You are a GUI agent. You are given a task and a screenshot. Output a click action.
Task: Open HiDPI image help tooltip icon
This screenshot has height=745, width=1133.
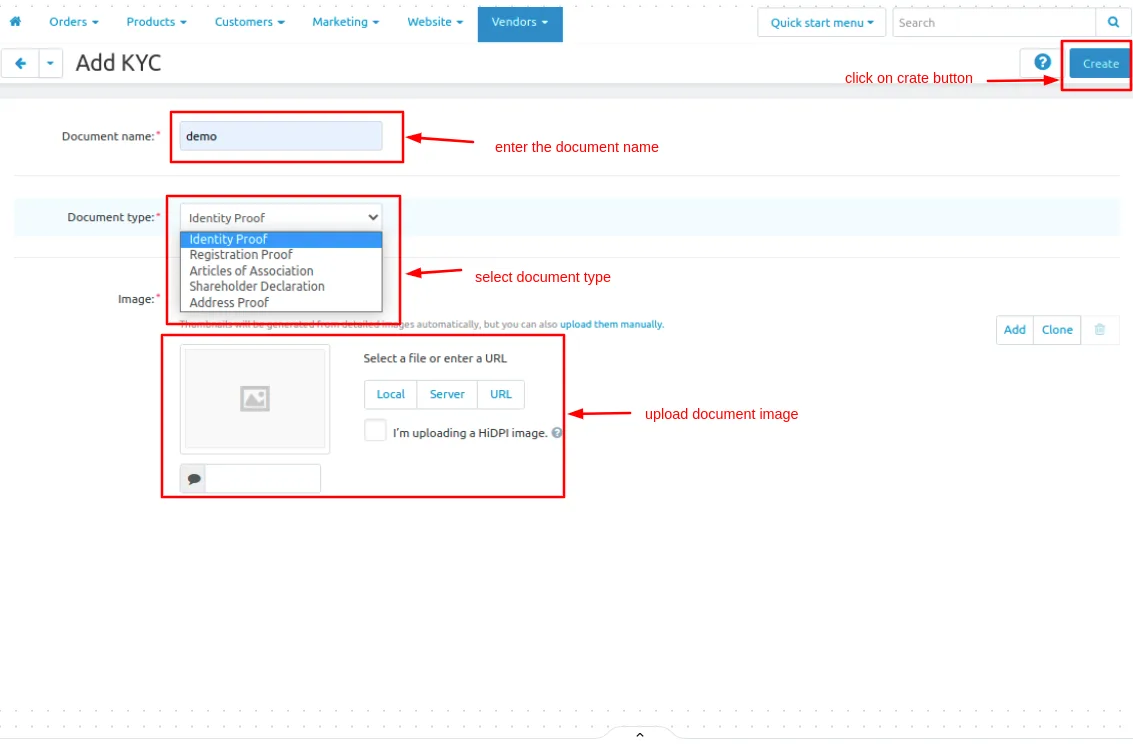556,433
